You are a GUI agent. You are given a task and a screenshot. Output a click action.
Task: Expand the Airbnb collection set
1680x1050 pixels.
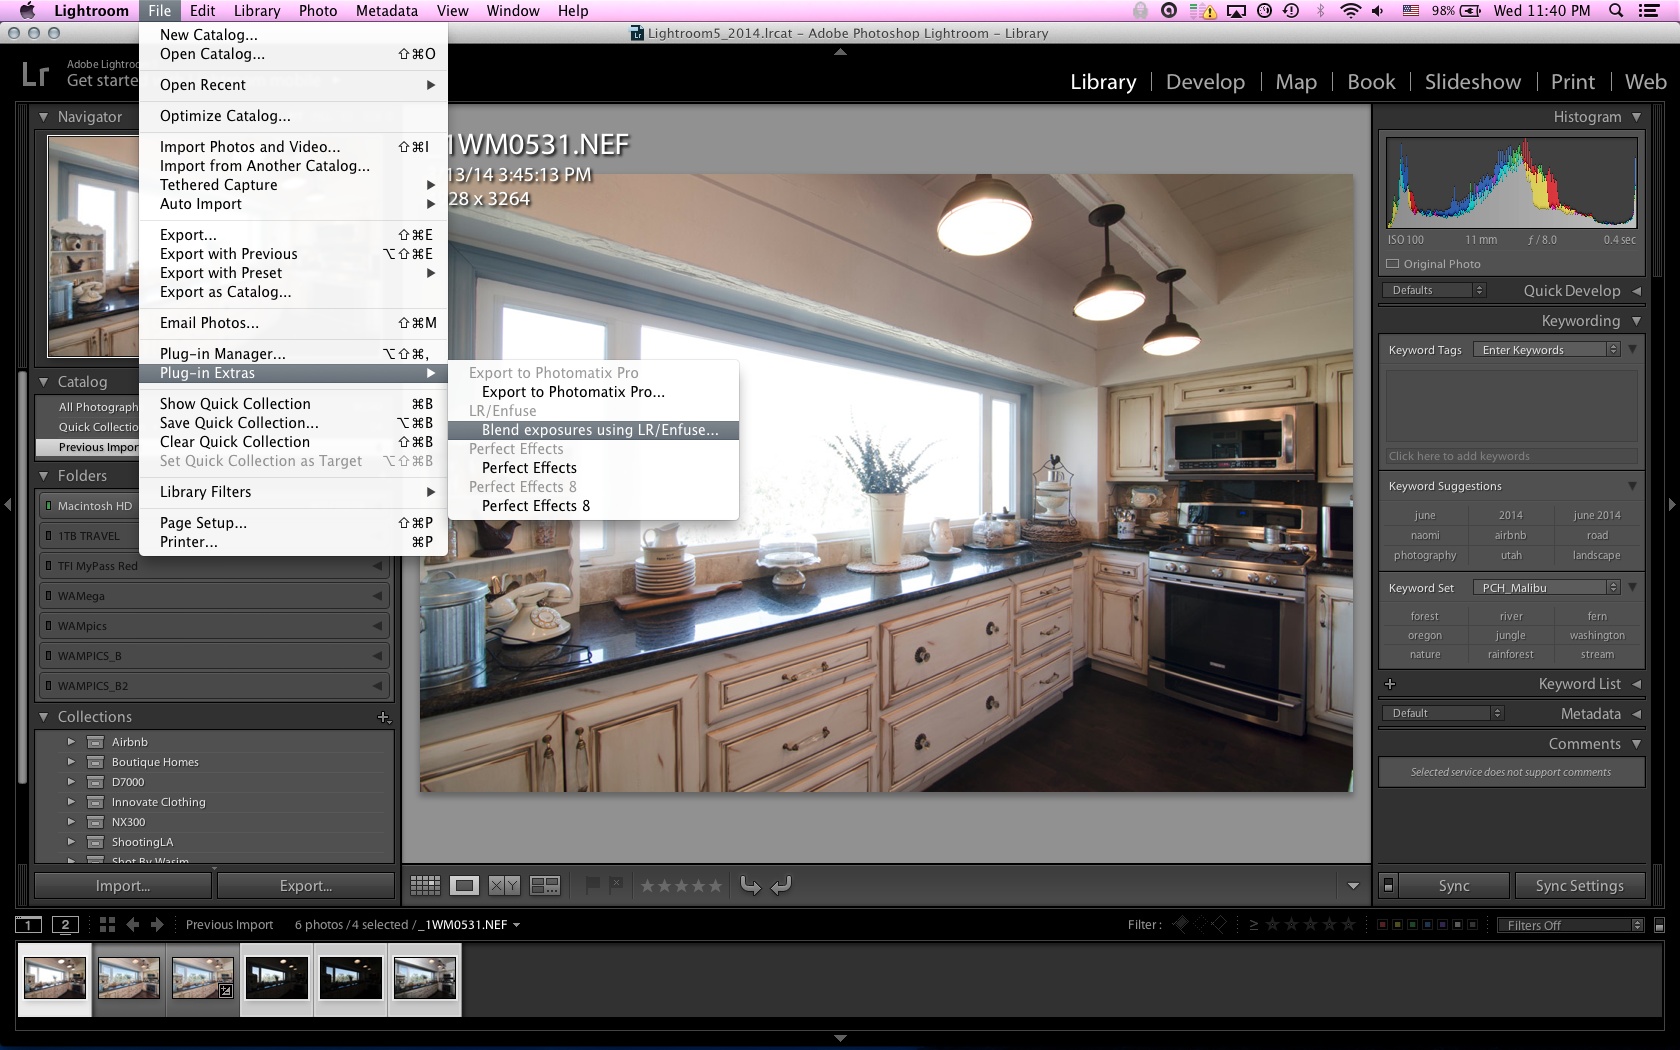pyautogui.click(x=71, y=742)
